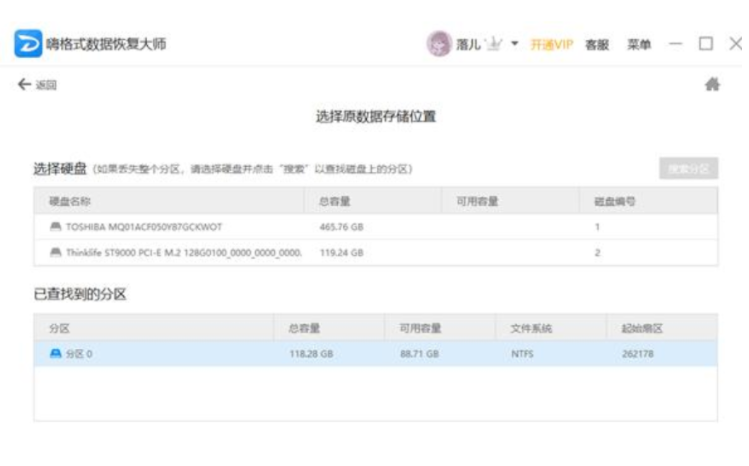Click the 开通VIP link
This screenshot has height=466, width=749.
pyautogui.click(x=549, y=45)
